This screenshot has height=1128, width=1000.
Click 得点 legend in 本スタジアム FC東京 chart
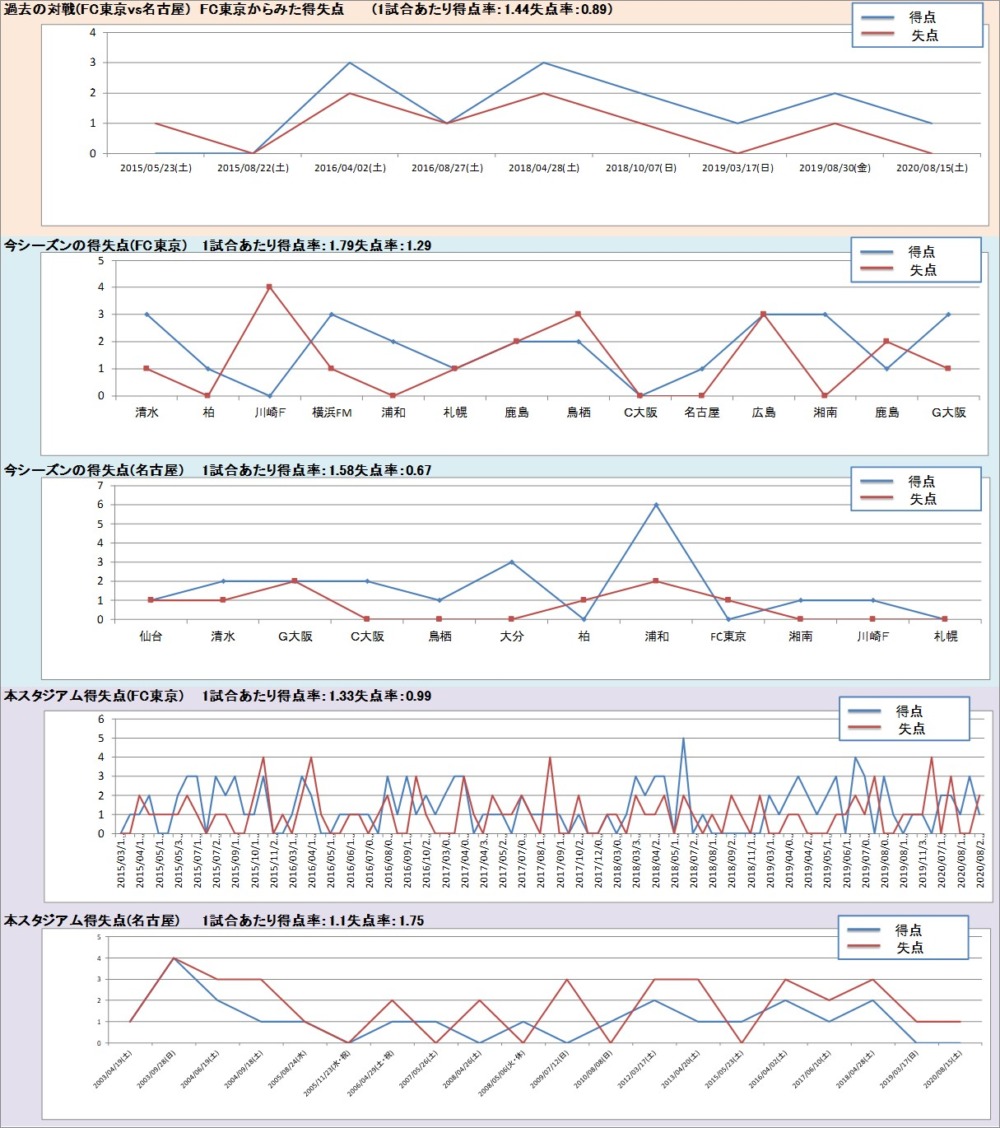[x=908, y=710]
